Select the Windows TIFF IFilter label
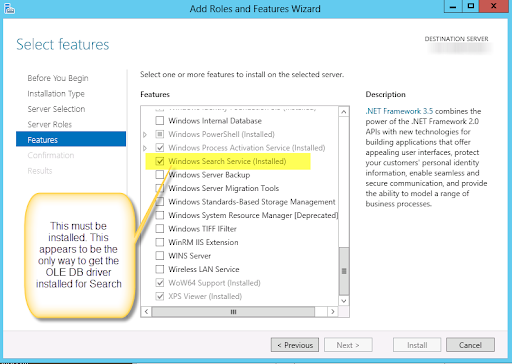Image resolution: width=512 pixels, height=364 pixels. coord(202,229)
